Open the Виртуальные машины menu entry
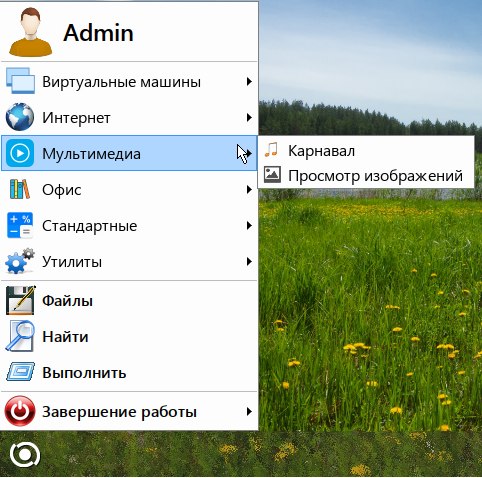The image size is (482, 478). click(129, 81)
